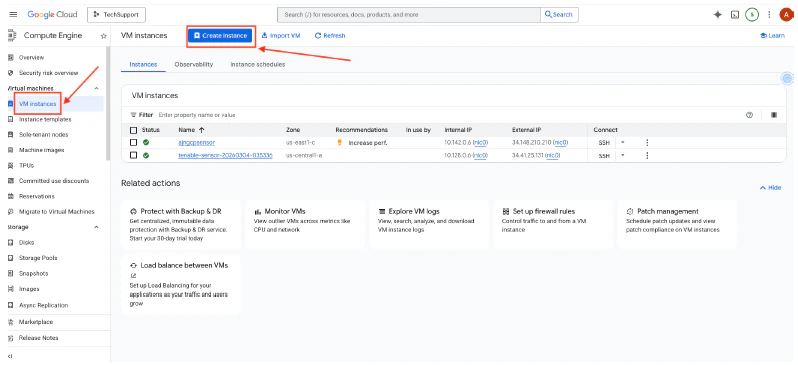Hide the Related actions section
The width and height of the screenshot is (798, 365).
tap(771, 188)
